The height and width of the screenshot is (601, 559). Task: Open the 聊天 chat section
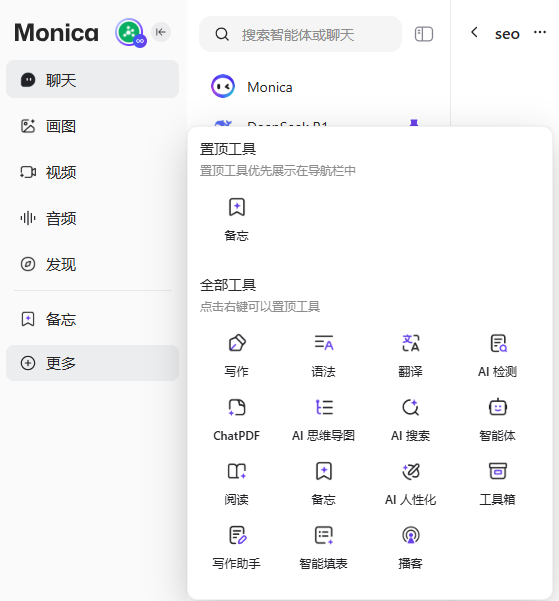tap(92, 79)
